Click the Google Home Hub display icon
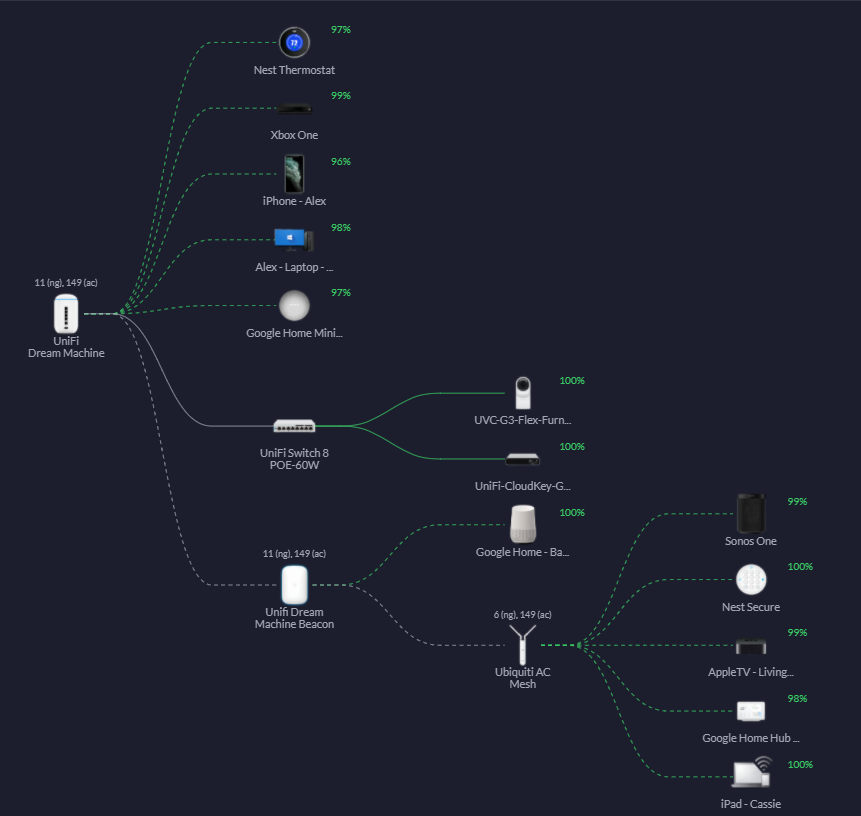861x816 pixels. pos(751,711)
